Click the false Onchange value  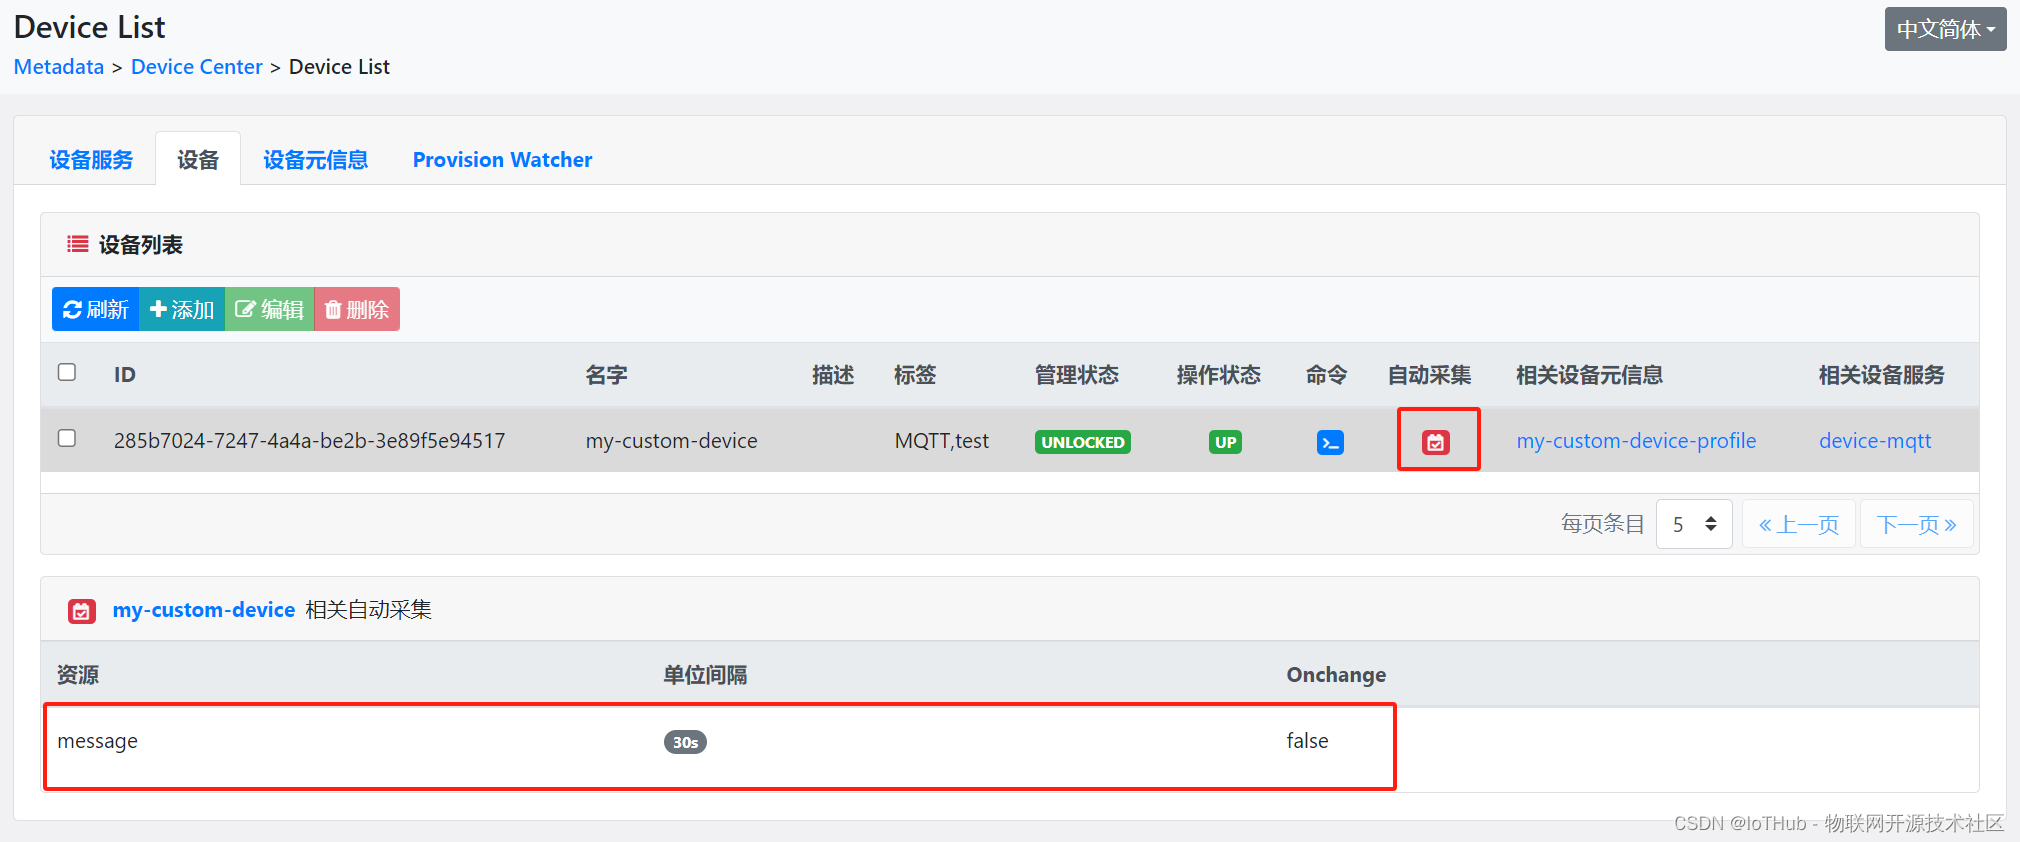click(1307, 741)
